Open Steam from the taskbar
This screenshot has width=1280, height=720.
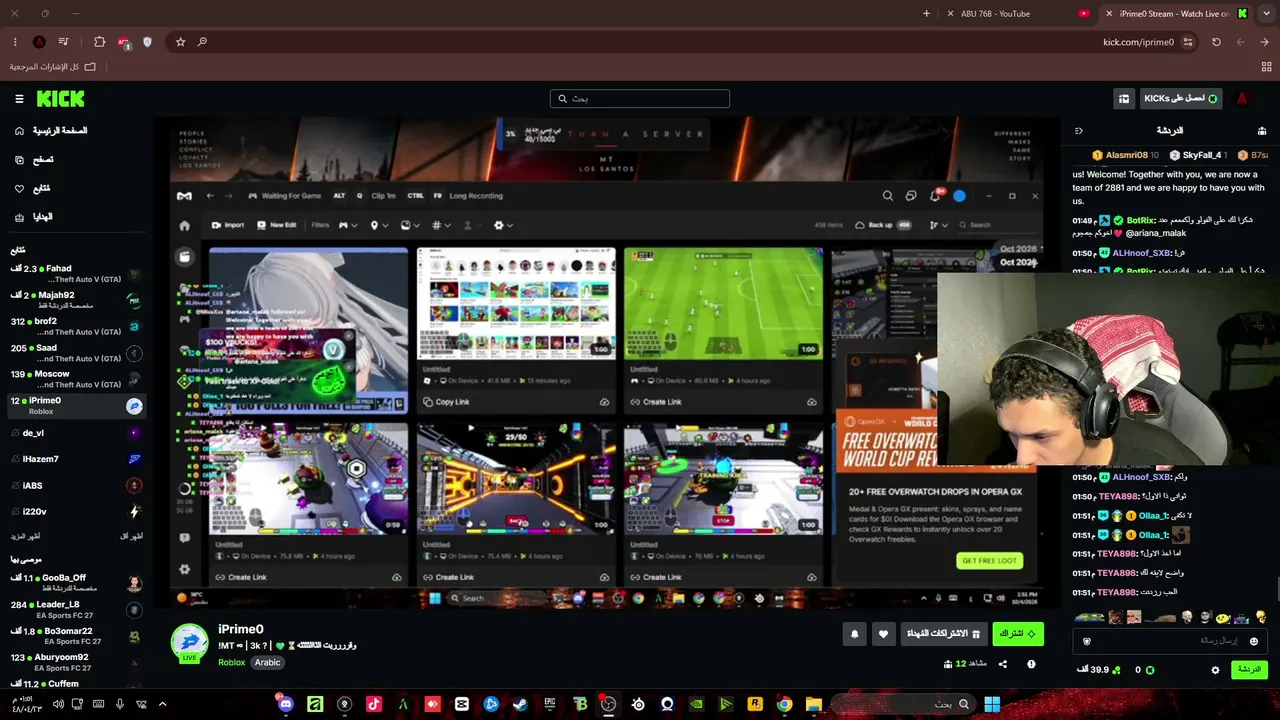point(520,704)
